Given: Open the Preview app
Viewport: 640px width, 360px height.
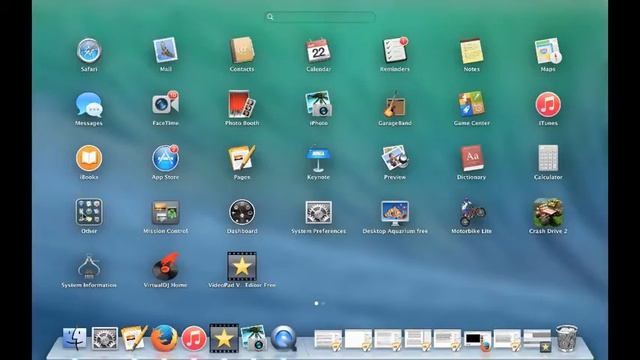Looking at the screenshot, I should [395, 158].
